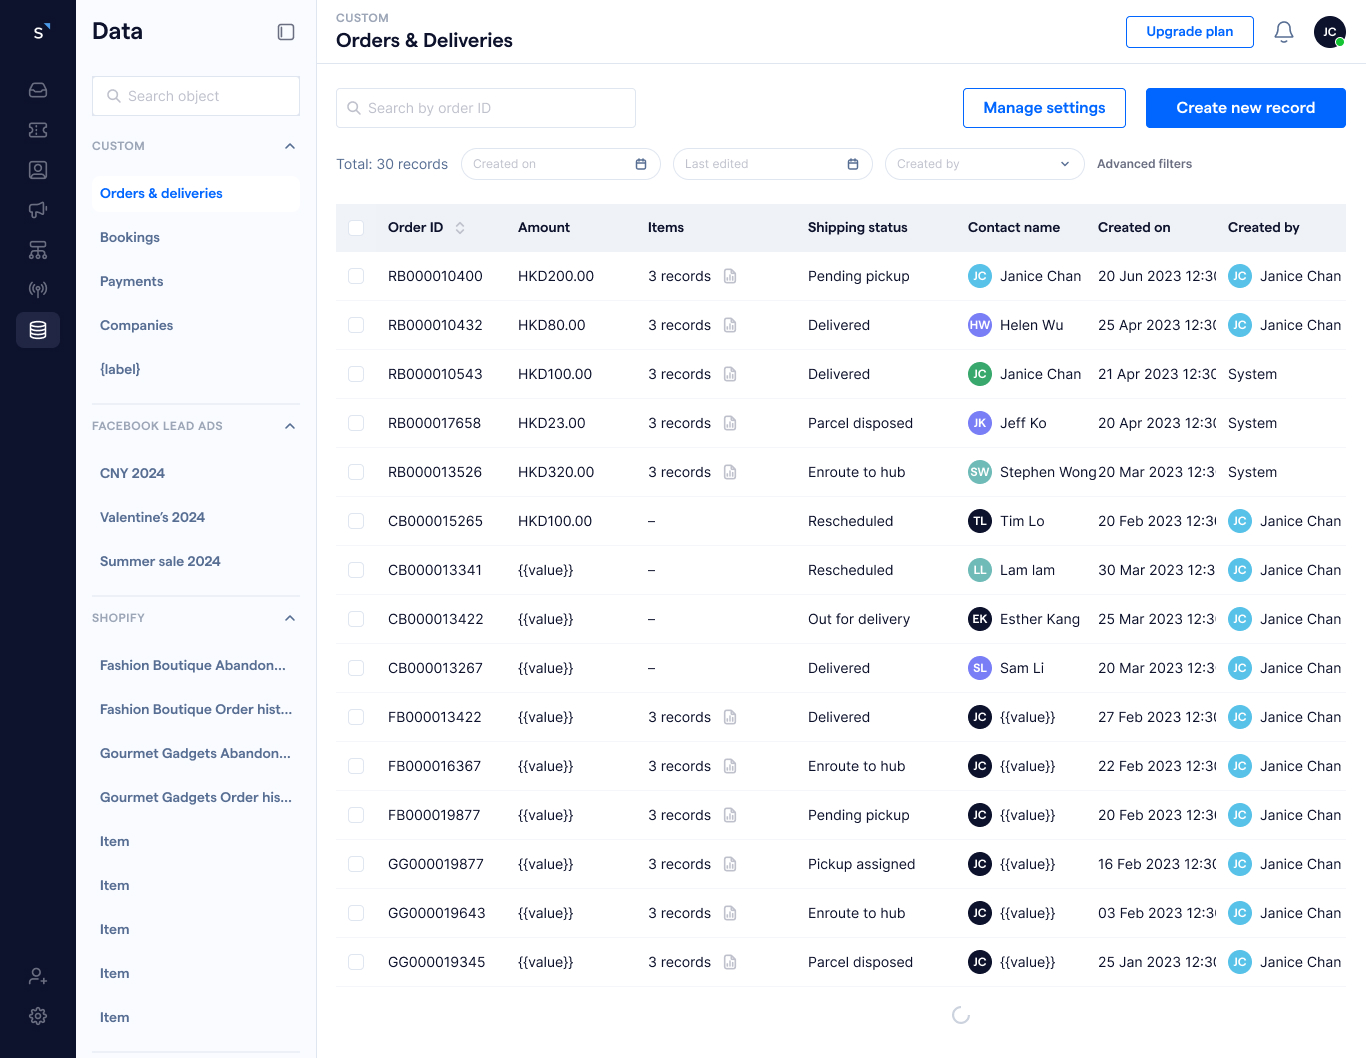This screenshot has height=1058, width=1366.
Task: Open the Created on date filter
Action: (561, 164)
